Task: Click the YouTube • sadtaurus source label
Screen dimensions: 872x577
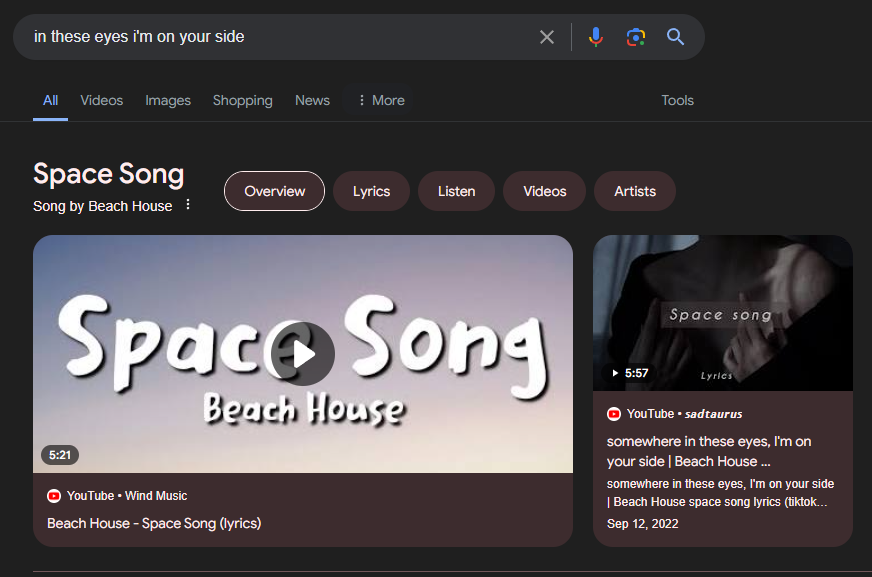Action: click(685, 414)
